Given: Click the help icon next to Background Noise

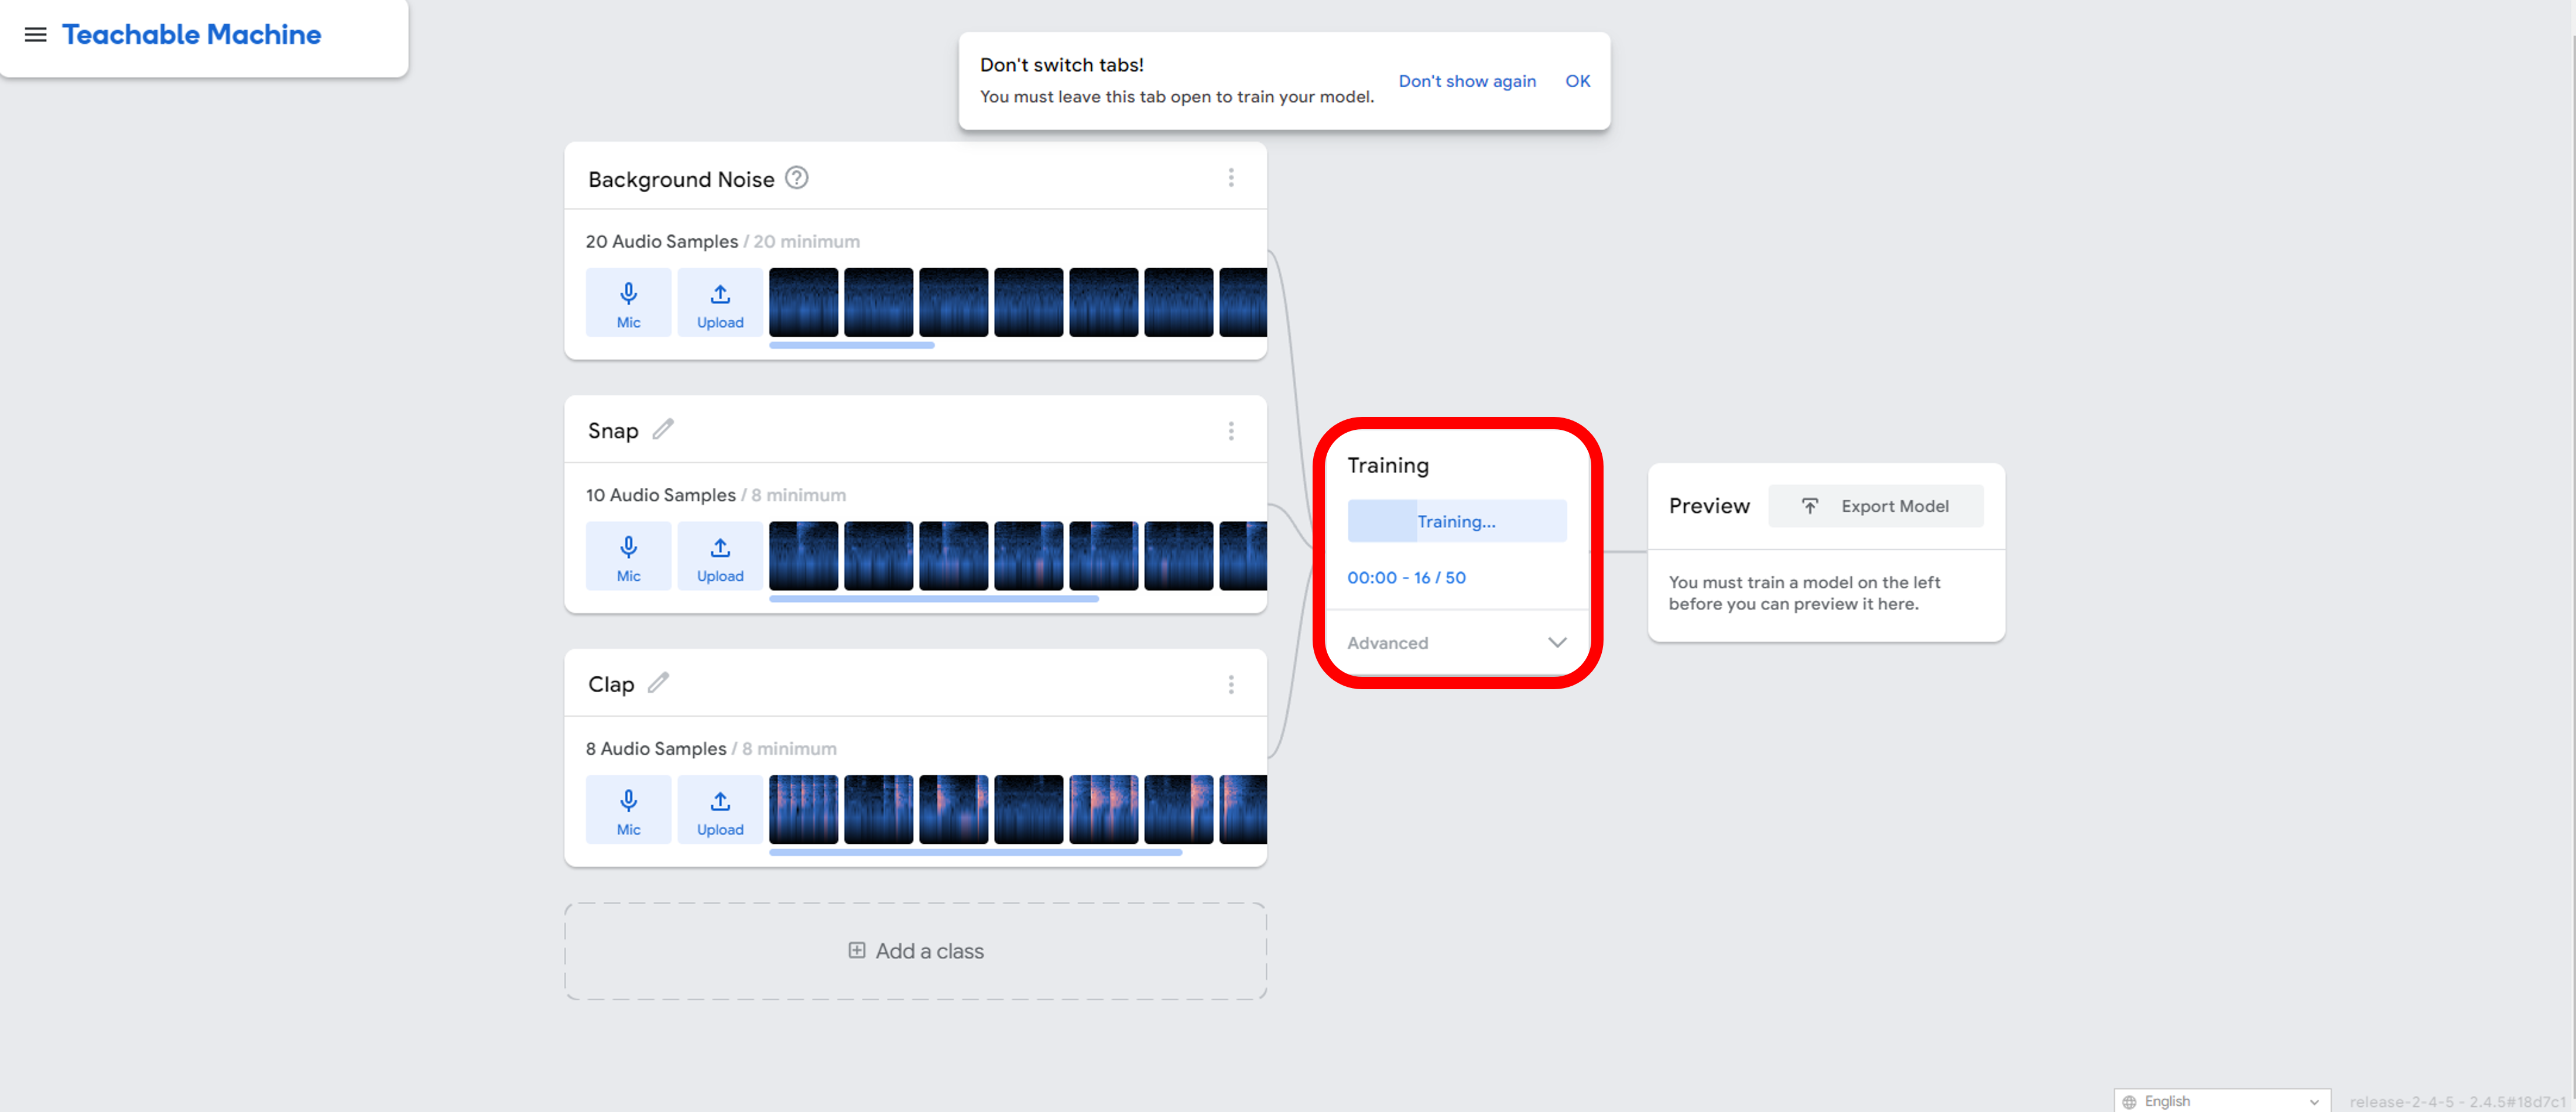Looking at the screenshot, I should [x=796, y=178].
